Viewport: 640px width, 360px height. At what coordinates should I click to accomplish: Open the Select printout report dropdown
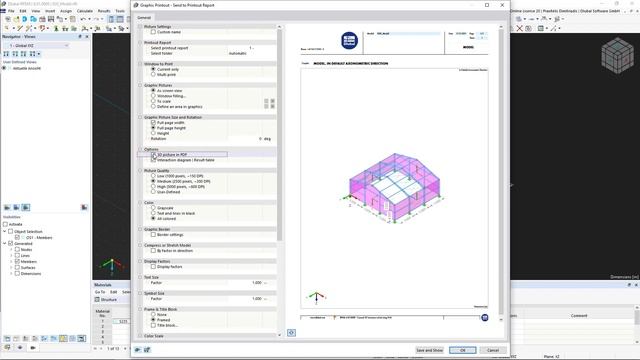coord(251,48)
